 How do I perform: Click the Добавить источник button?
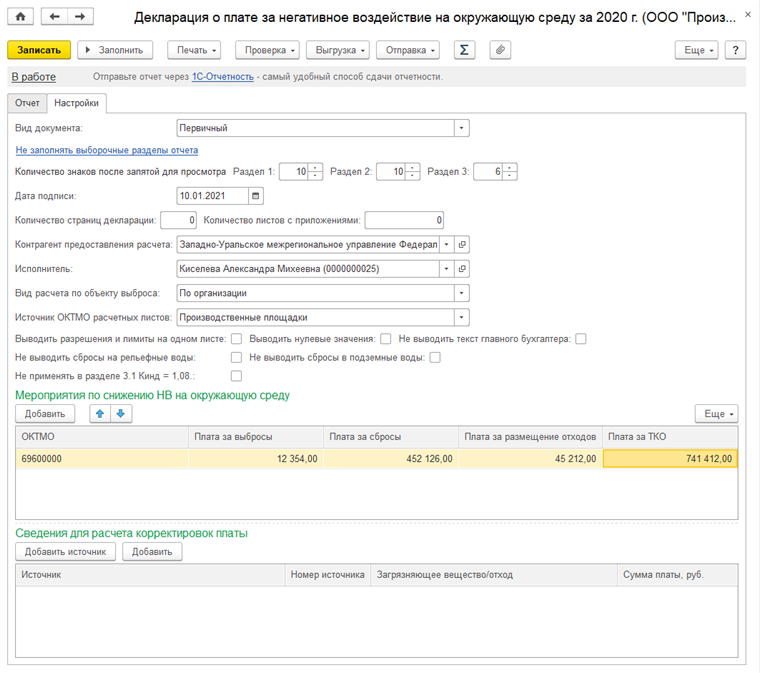click(x=65, y=552)
